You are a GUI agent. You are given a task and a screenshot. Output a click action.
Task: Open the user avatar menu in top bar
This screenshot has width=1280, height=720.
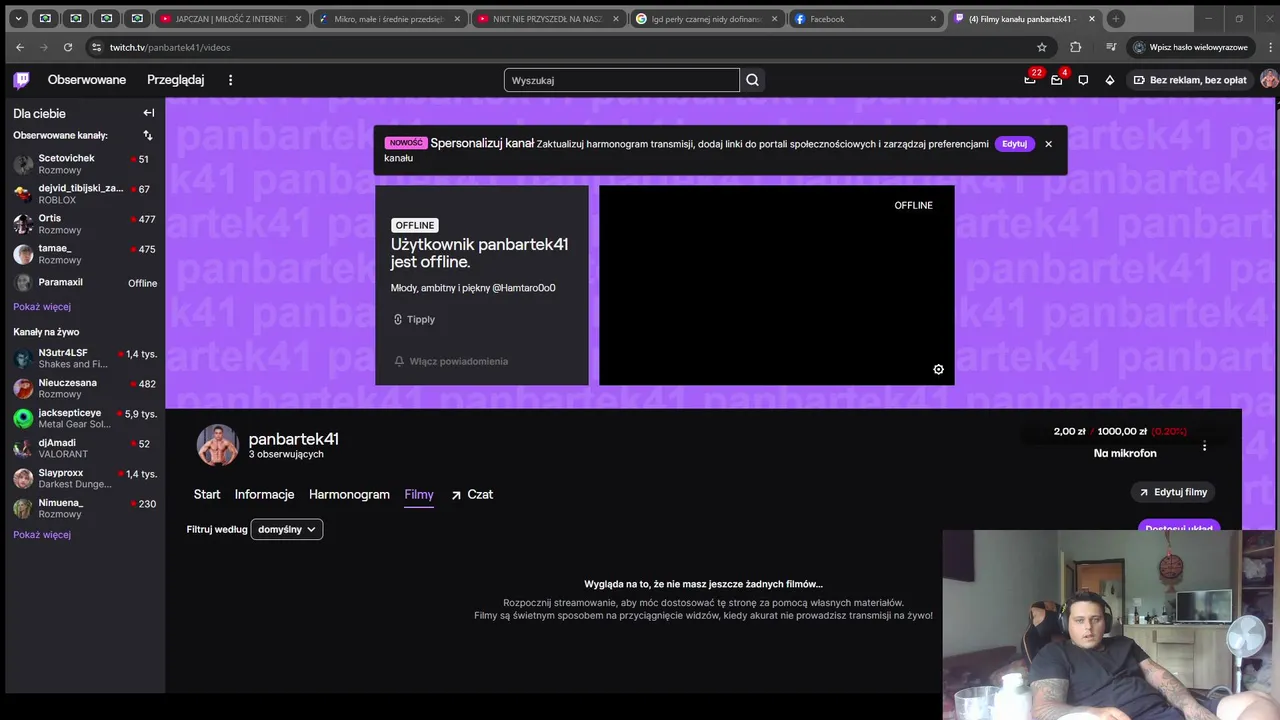tap(1269, 80)
